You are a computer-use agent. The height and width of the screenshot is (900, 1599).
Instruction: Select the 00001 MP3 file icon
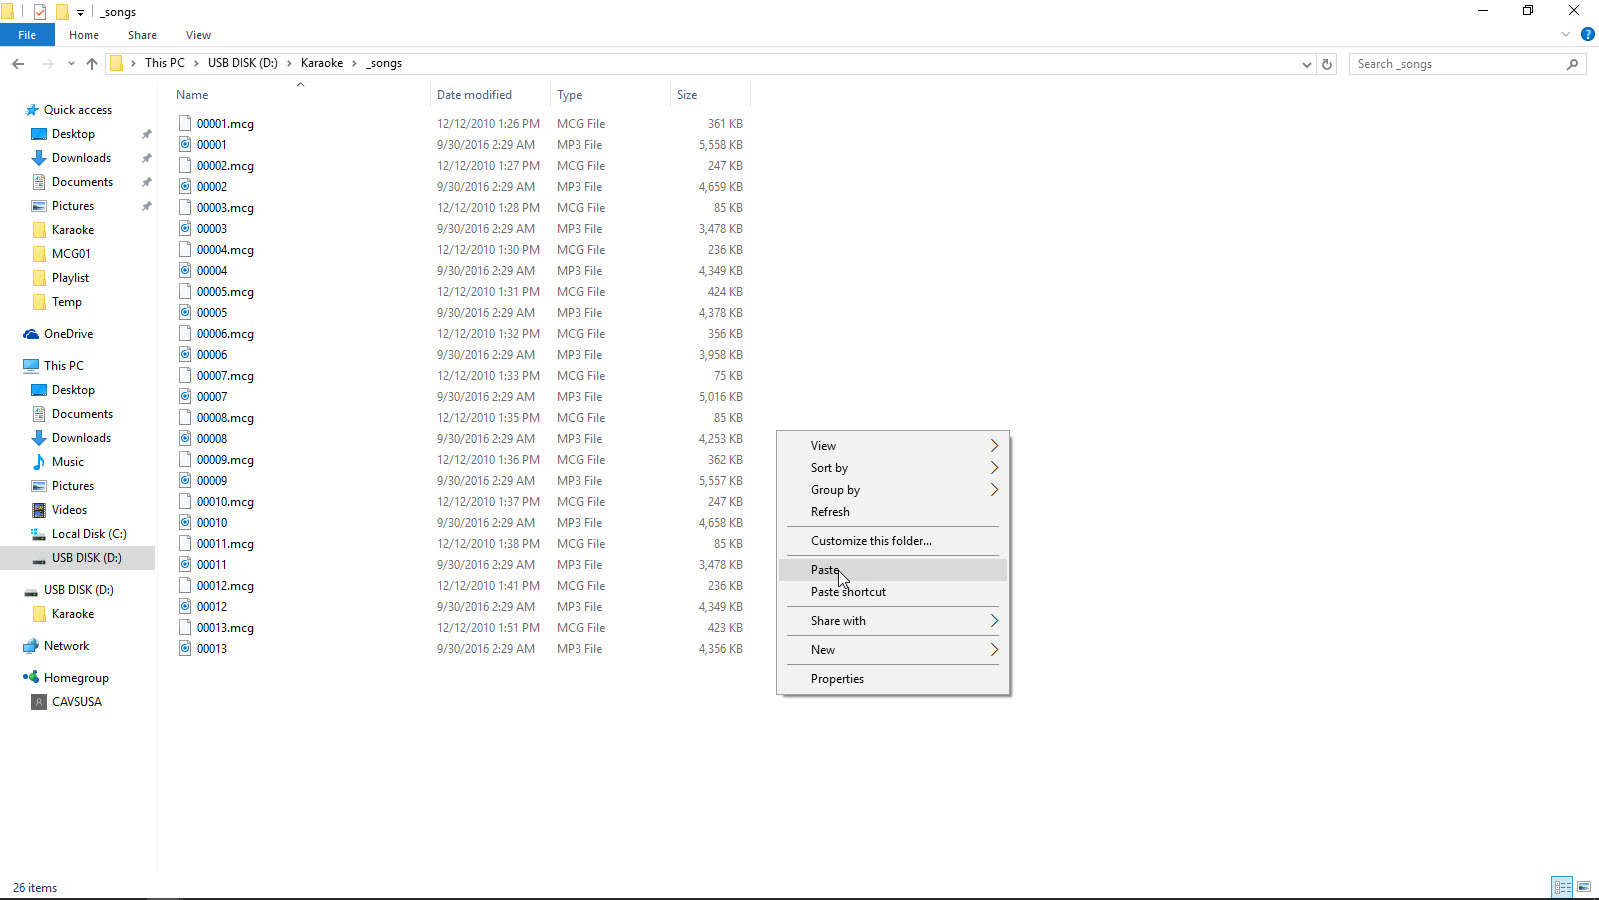(x=185, y=145)
